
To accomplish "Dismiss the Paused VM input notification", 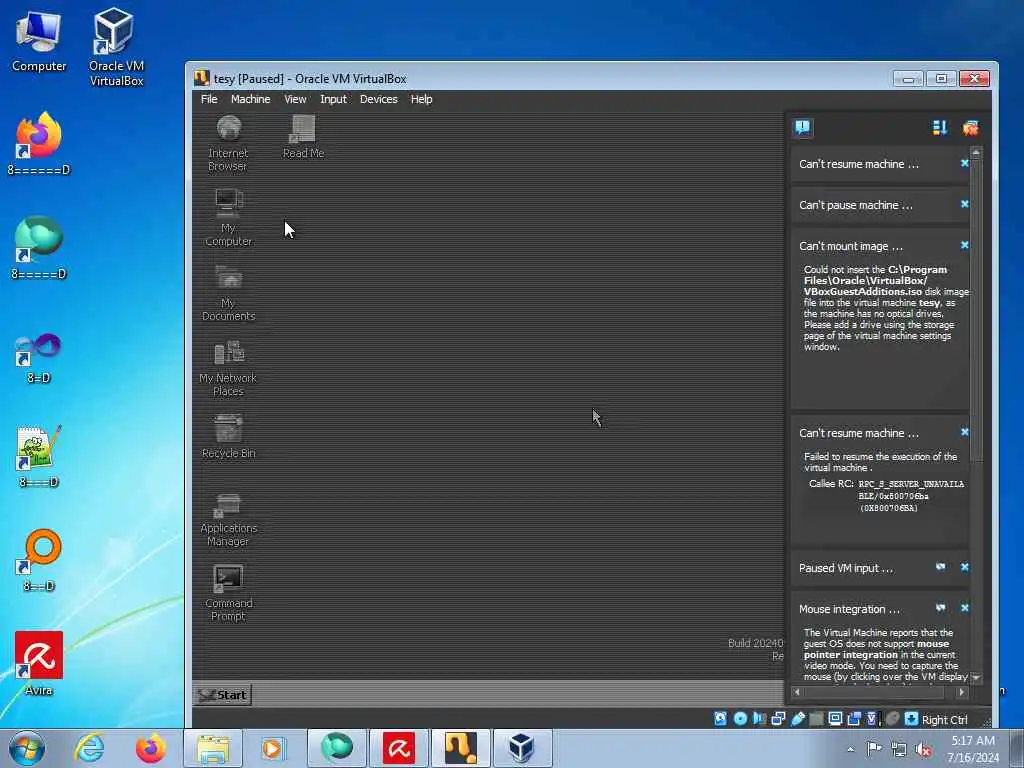I will (x=965, y=567).
